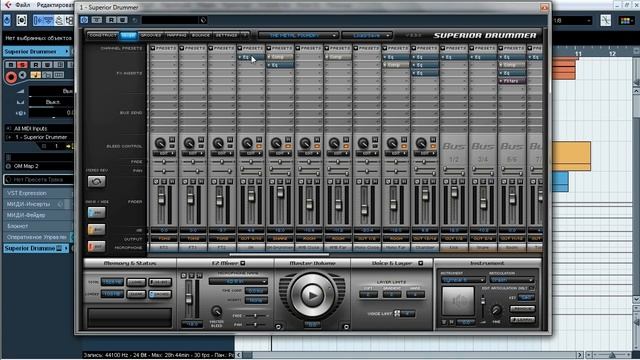The width and height of the screenshot is (640, 360).
Task: Open the Grooves tab
Action: click(151, 36)
